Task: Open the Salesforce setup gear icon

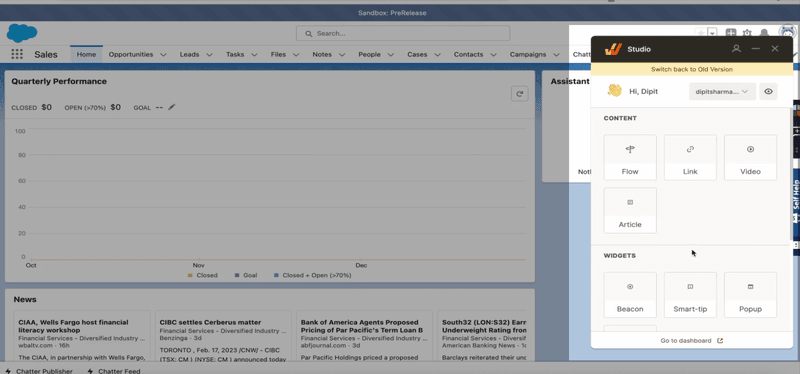Action: point(747,33)
